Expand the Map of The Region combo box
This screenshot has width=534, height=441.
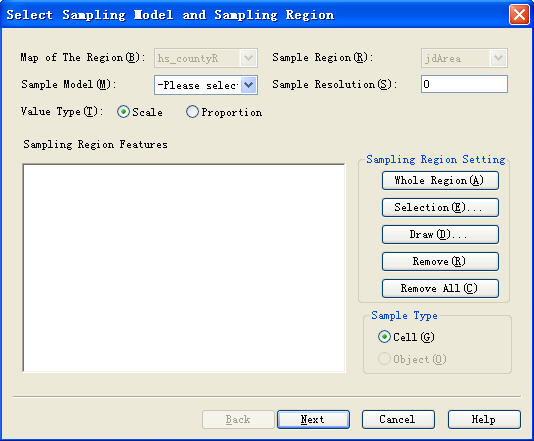pyautogui.click(x=249, y=58)
